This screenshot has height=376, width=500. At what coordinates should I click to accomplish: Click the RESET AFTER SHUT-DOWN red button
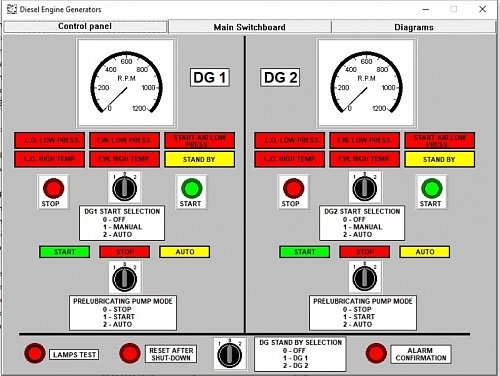130,353
